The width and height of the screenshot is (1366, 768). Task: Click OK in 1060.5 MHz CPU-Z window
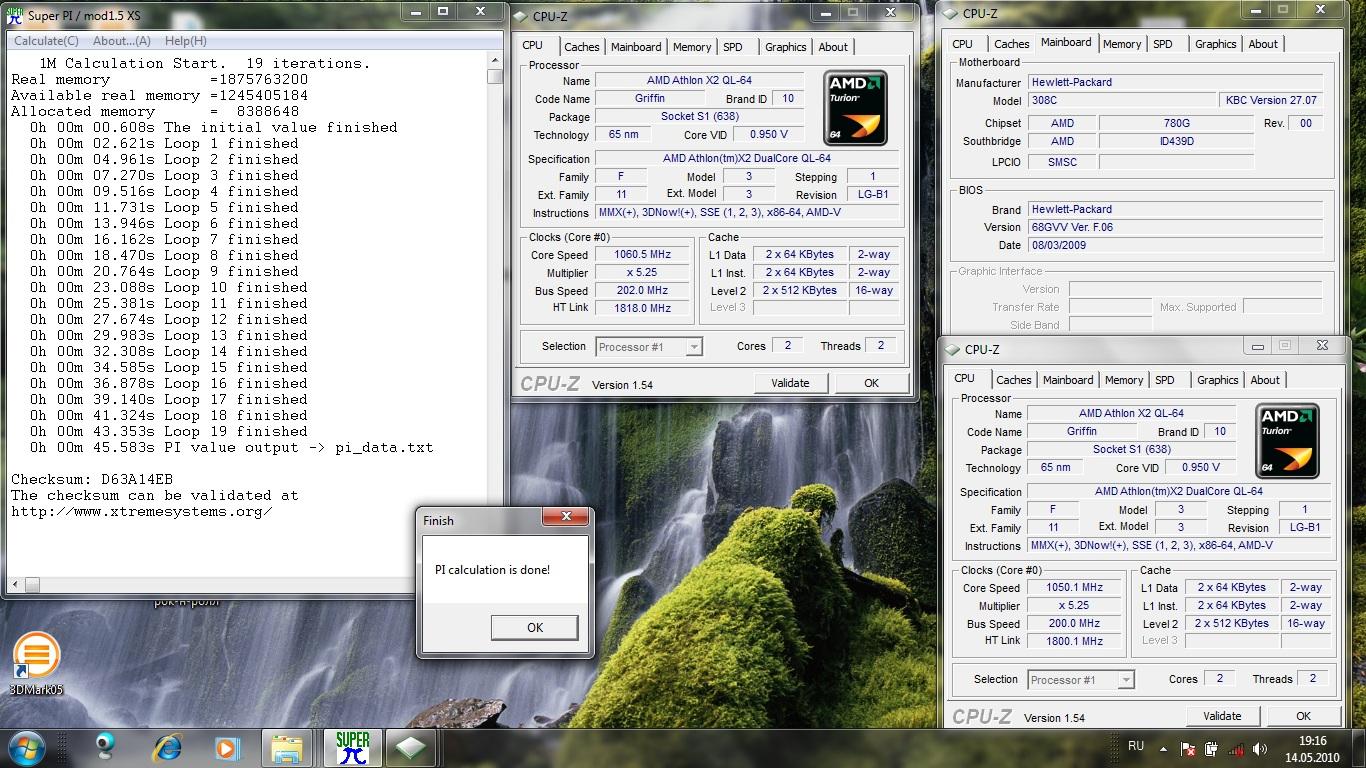[x=871, y=383]
